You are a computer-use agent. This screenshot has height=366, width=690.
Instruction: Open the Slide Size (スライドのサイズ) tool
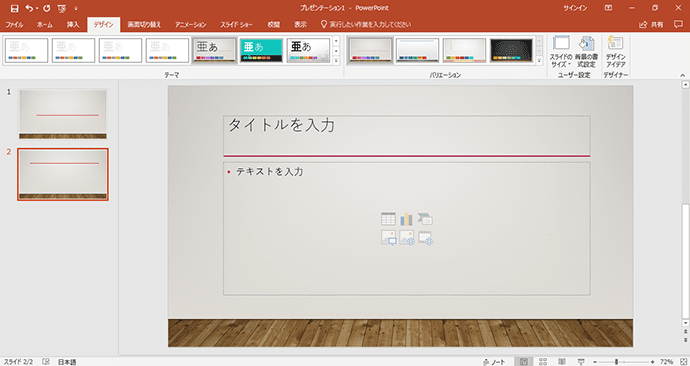pos(561,51)
